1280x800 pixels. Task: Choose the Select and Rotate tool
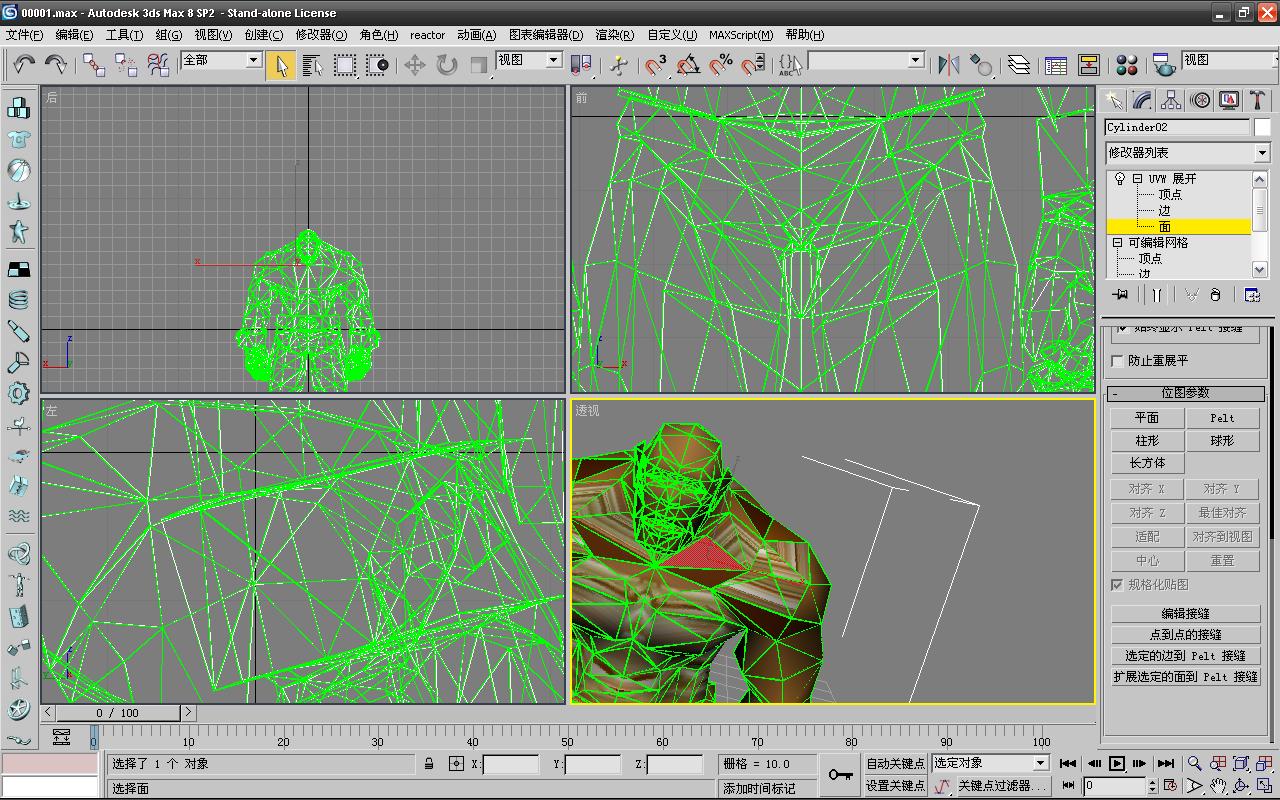coord(446,65)
